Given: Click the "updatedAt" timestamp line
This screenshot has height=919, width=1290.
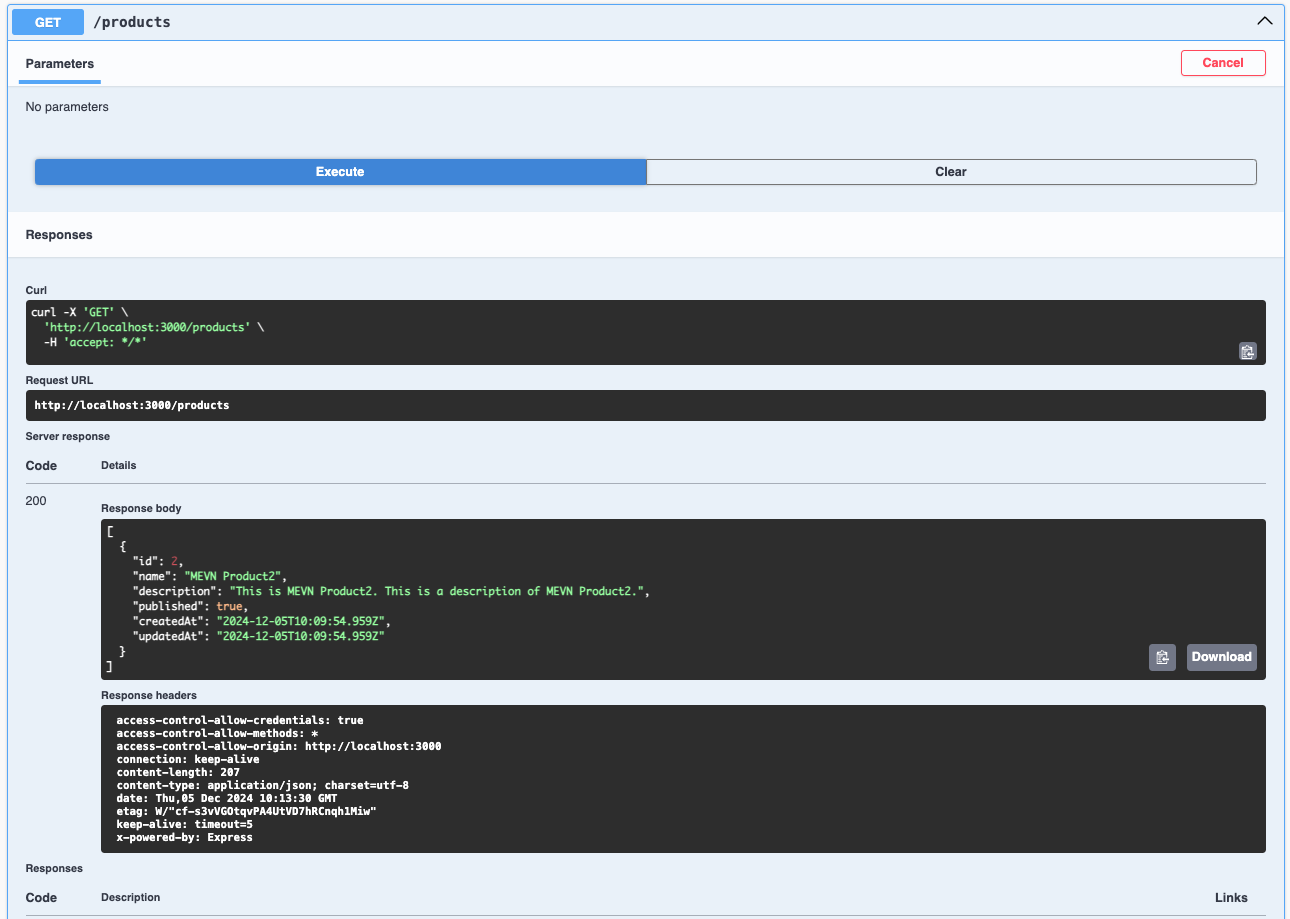Looking at the screenshot, I should coord(258,636).
